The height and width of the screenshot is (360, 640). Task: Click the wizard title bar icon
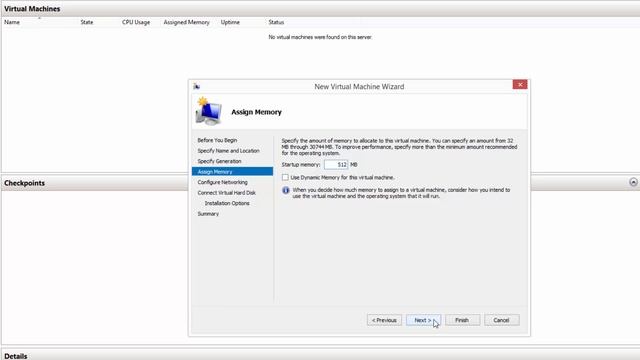coord(196,86)
